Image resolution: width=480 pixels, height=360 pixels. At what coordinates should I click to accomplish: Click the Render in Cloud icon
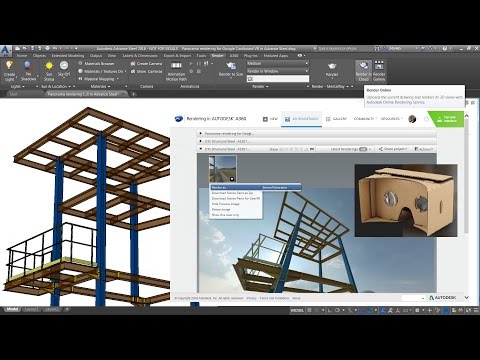pos(363,65)
